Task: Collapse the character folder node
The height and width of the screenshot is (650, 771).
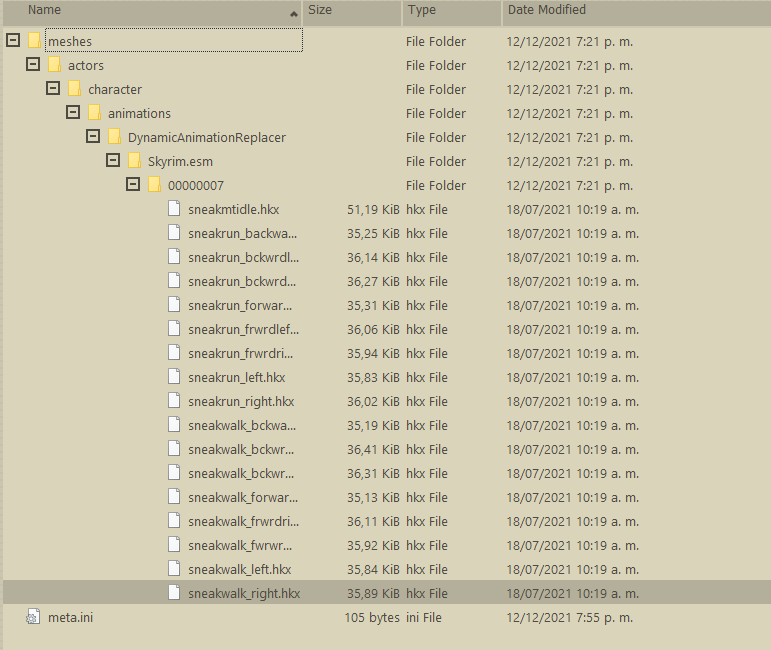Action: [x=53, y=89]
